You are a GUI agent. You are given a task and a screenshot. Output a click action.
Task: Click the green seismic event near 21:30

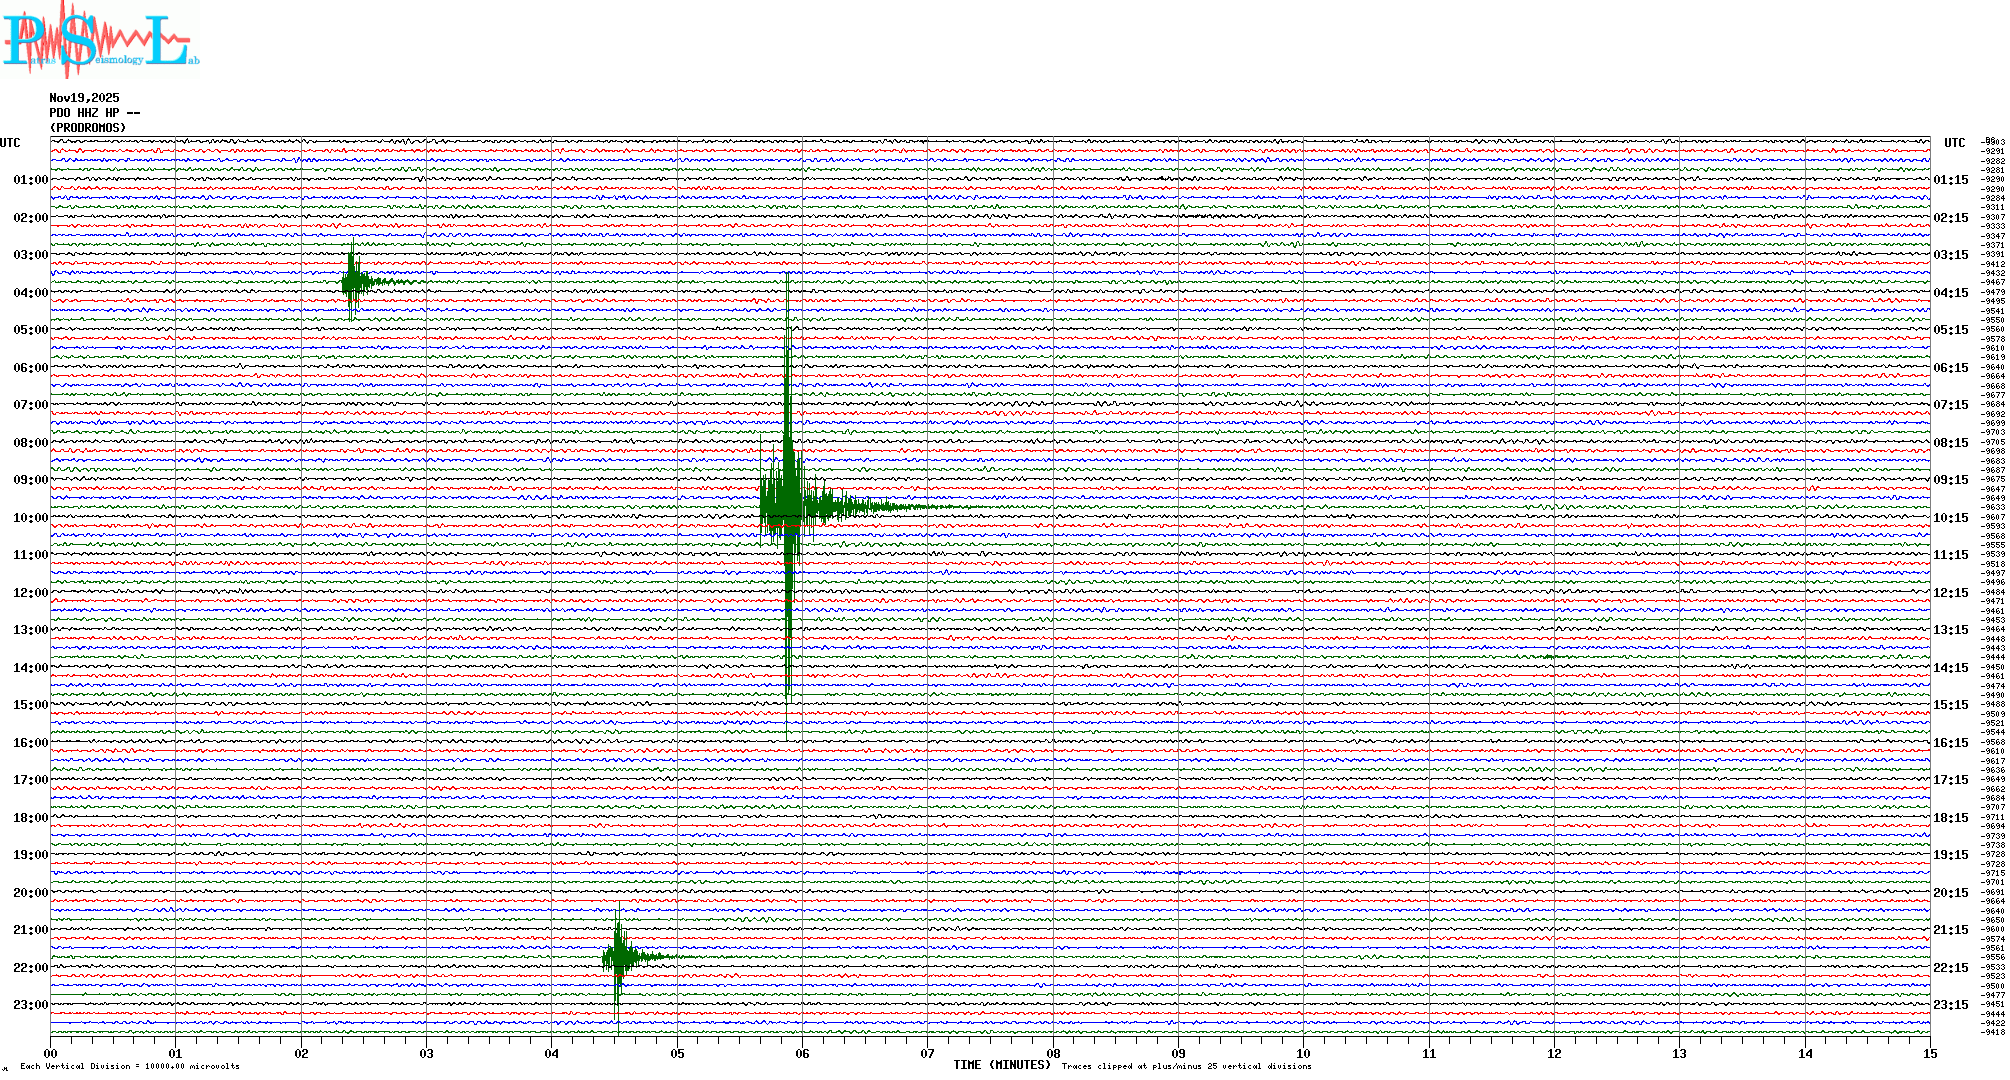tap(618, 957)
